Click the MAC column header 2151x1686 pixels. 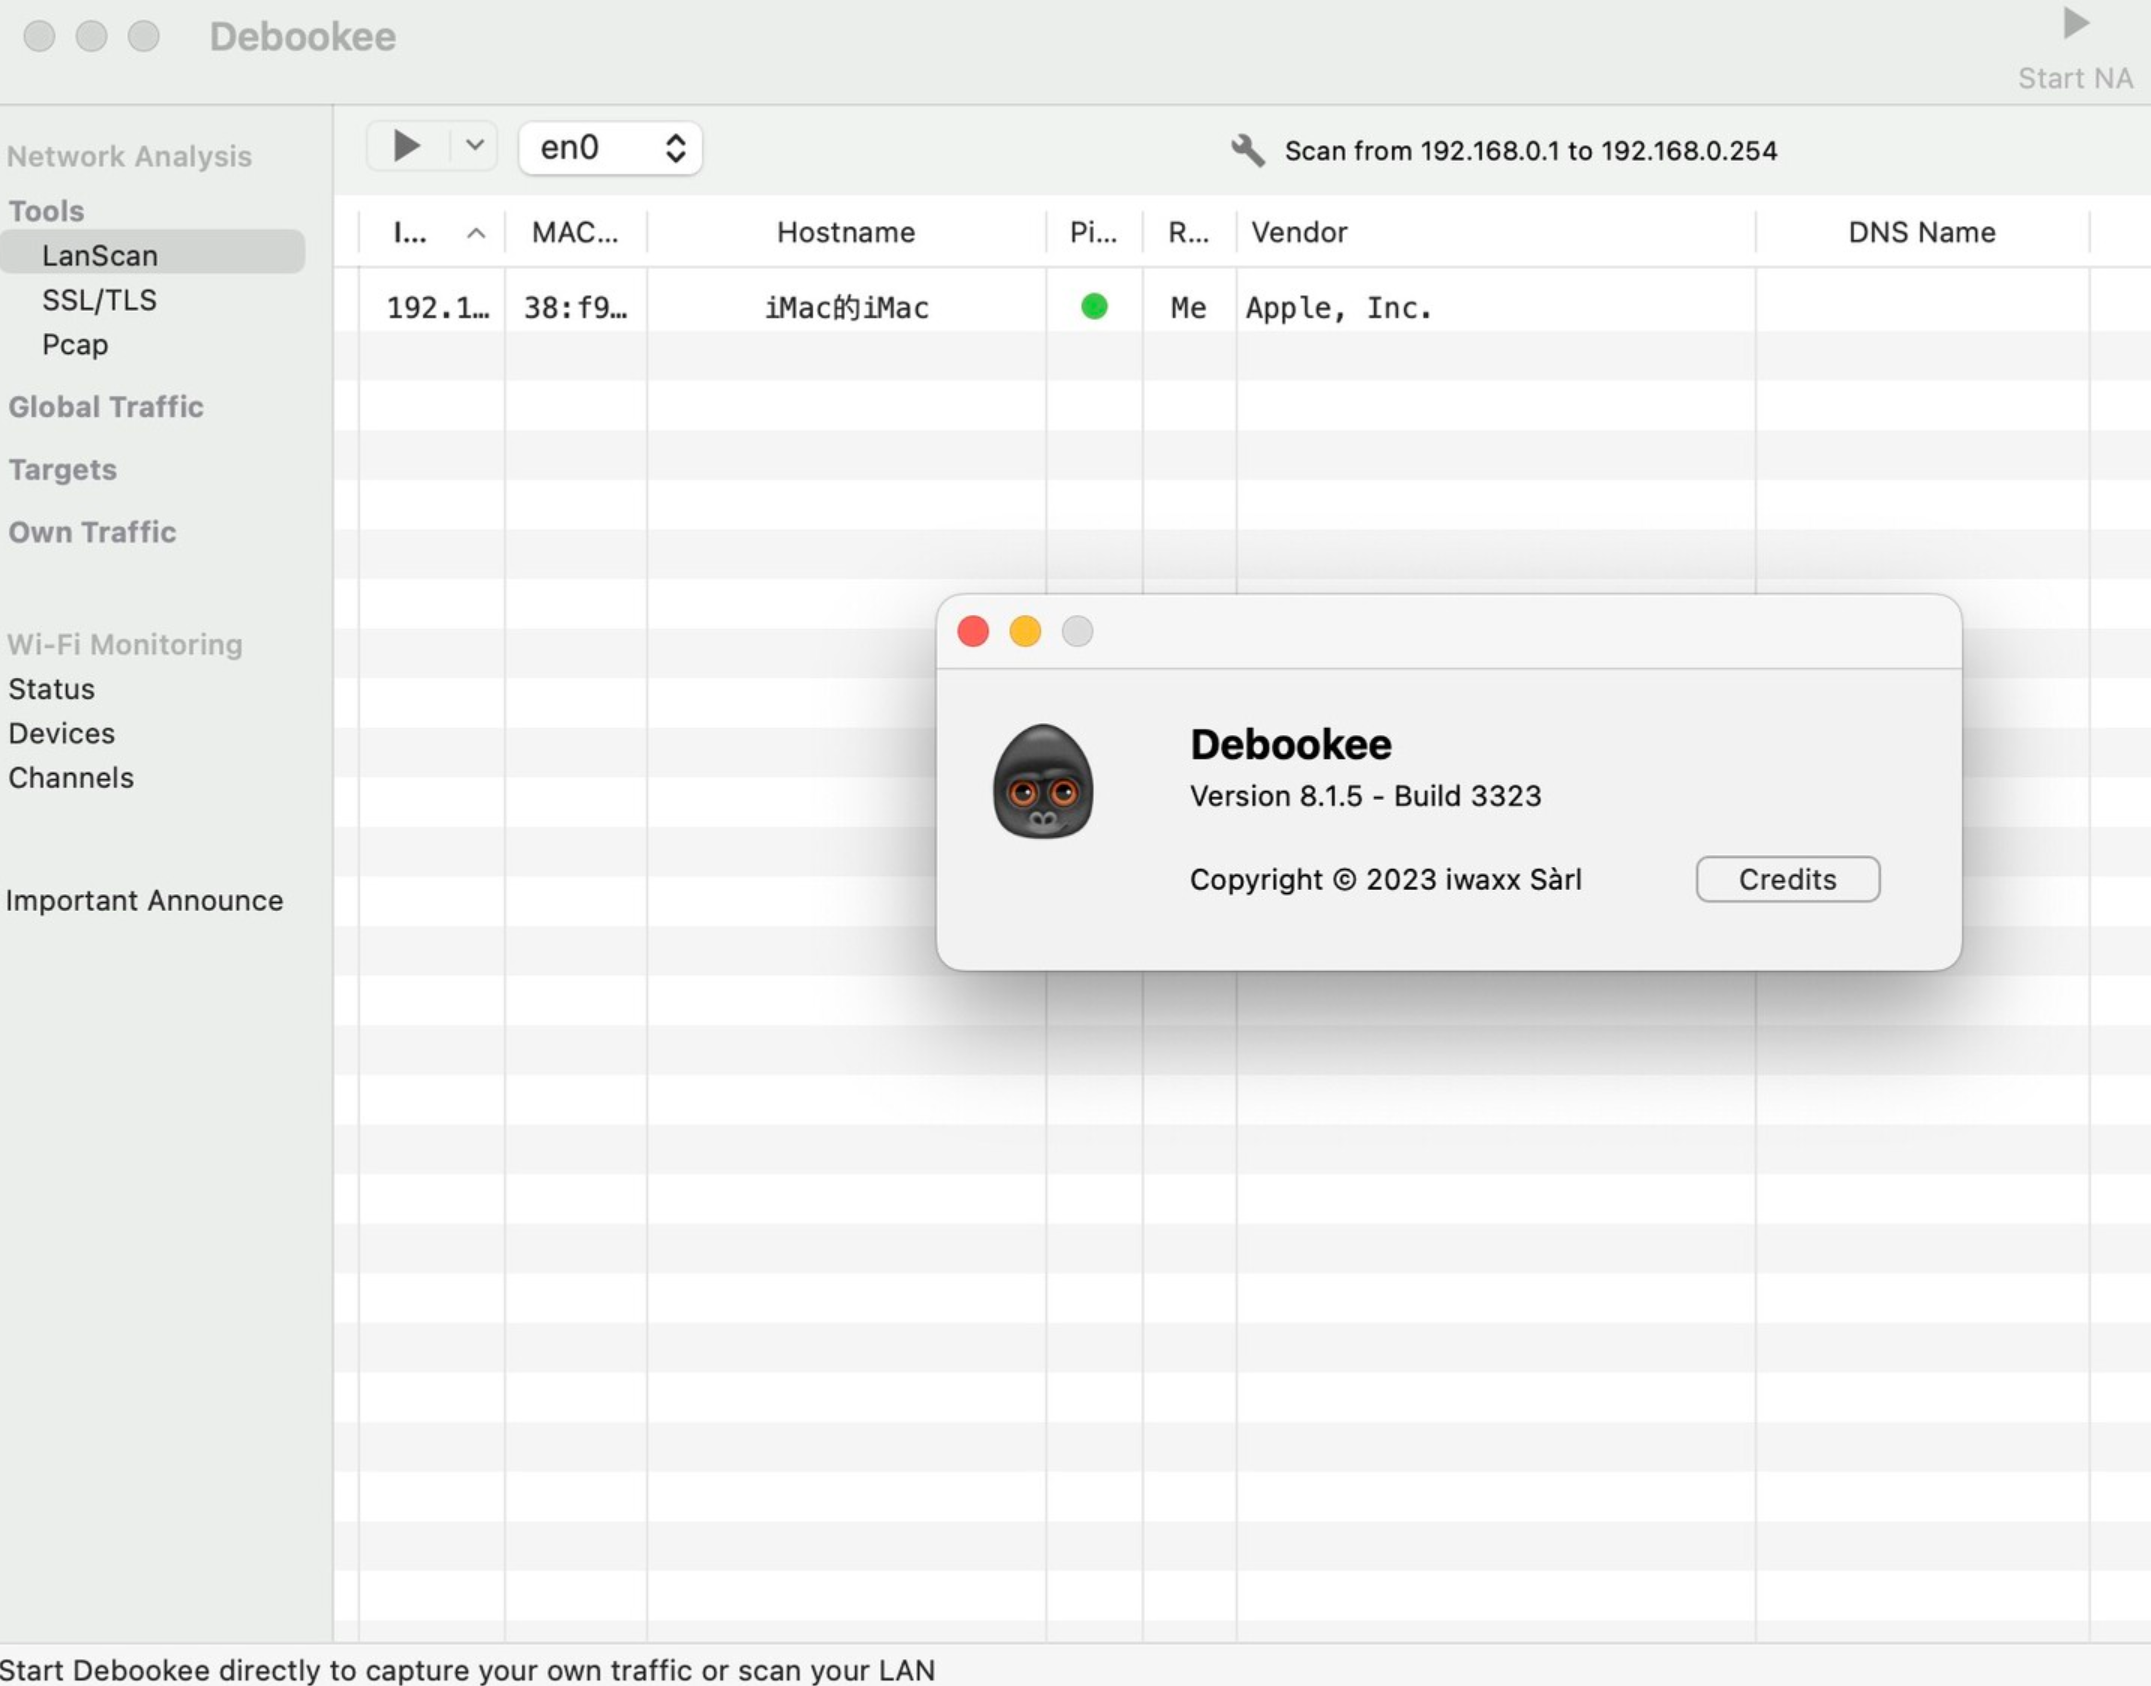coord(575,232)
